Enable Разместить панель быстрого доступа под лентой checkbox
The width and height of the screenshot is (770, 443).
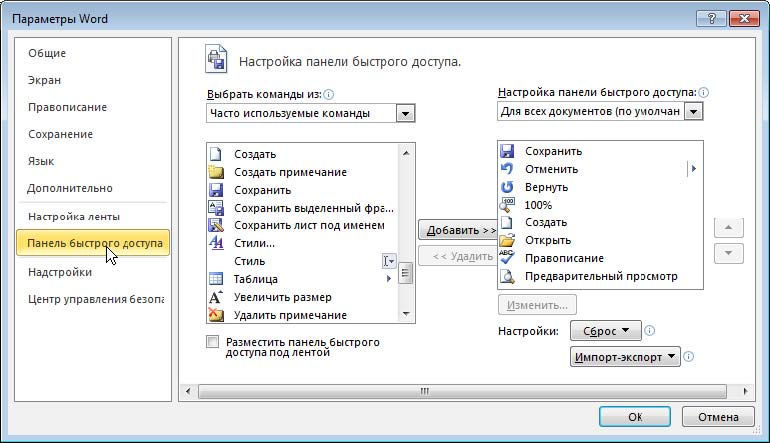[x=213, y=342]
